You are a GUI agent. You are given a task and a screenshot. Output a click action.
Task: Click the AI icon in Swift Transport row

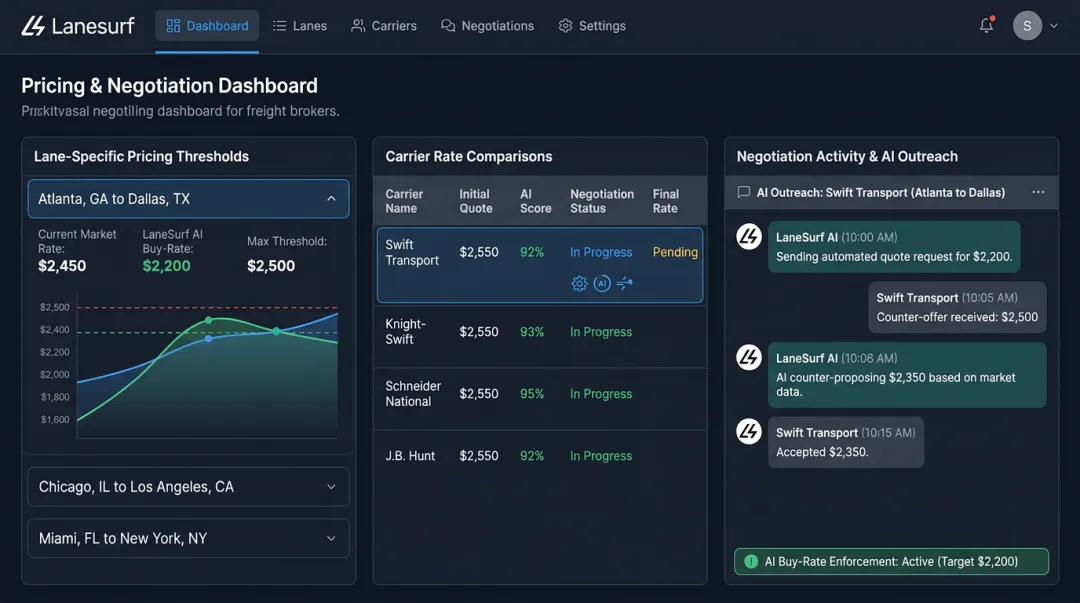coord(602,283)
